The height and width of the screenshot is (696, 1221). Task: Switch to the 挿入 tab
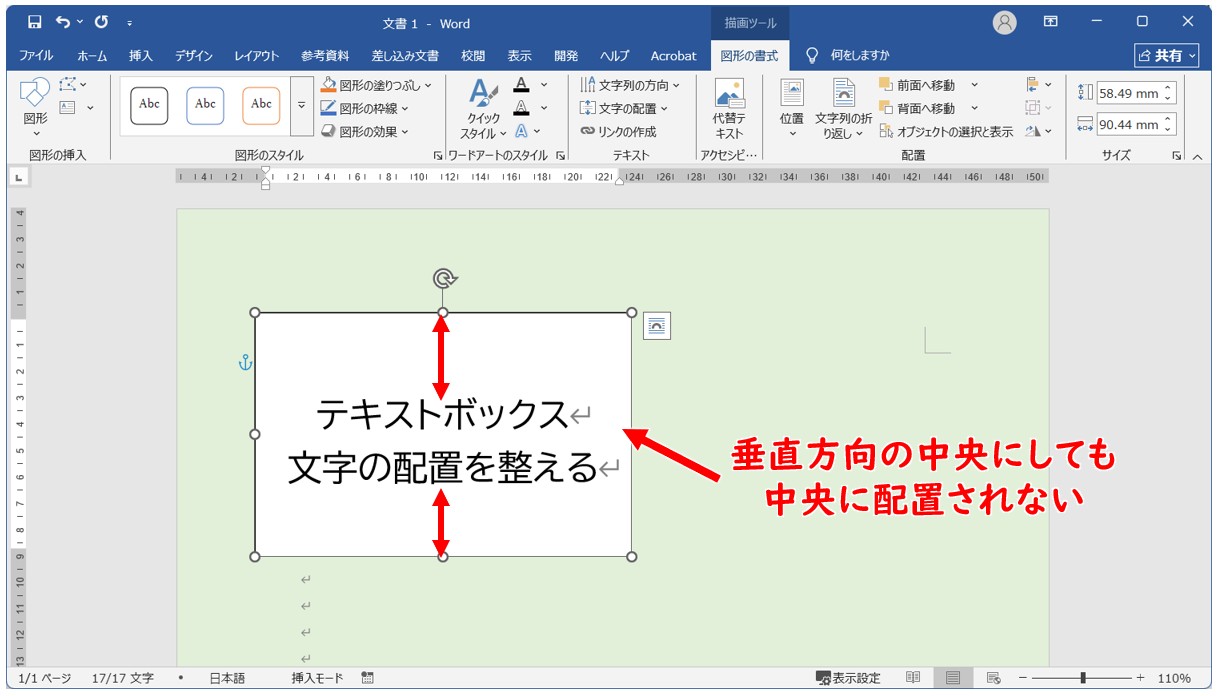pos(140,56)
